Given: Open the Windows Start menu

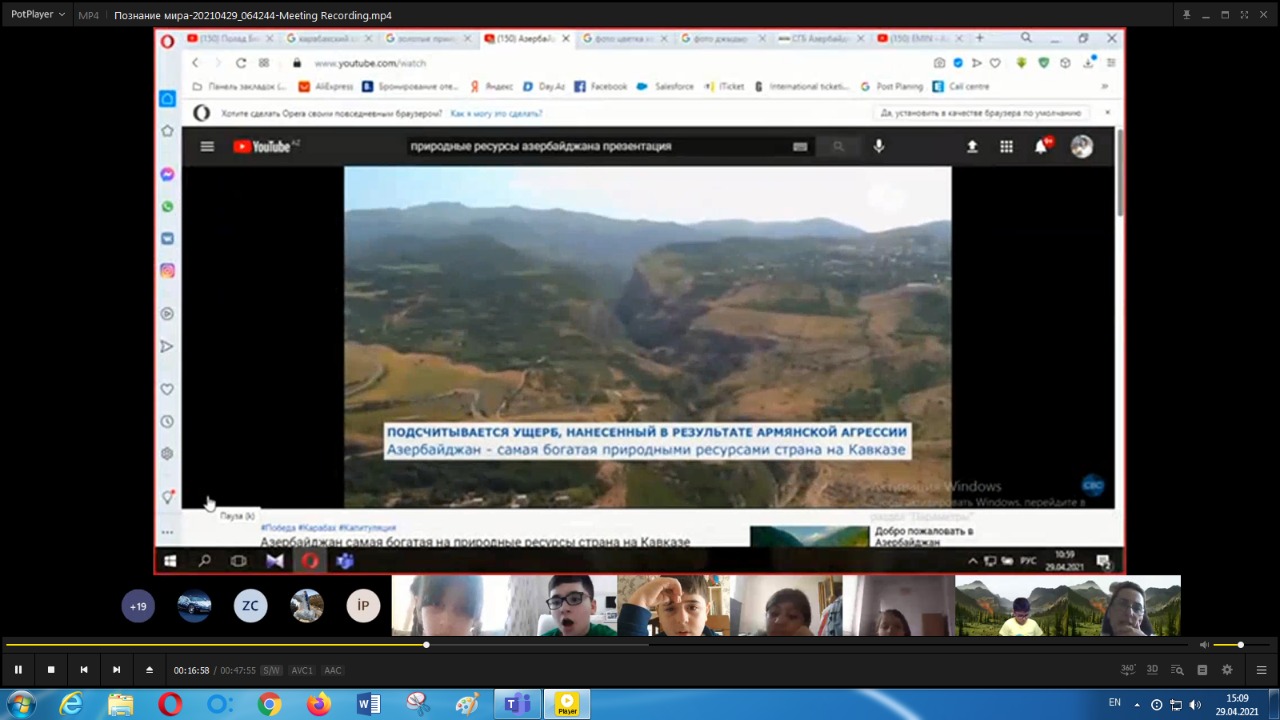Looking at the screenshot, I should tap(20, 705).
